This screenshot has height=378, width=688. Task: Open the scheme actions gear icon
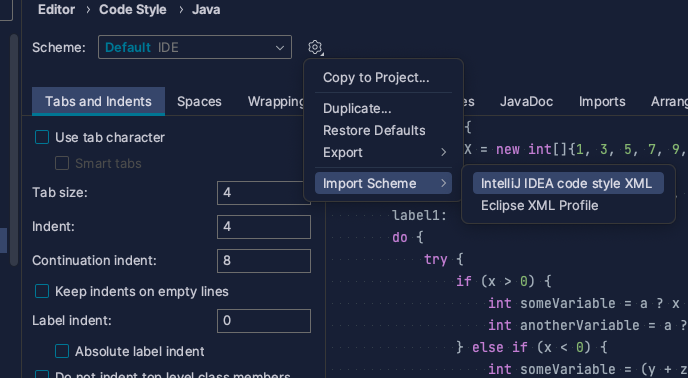[315, 47]
